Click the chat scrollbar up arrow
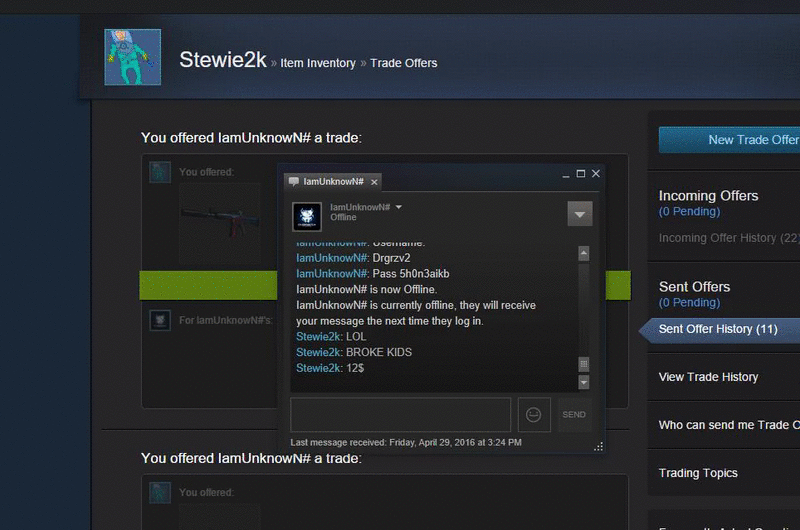 click(x=584, y=254)
